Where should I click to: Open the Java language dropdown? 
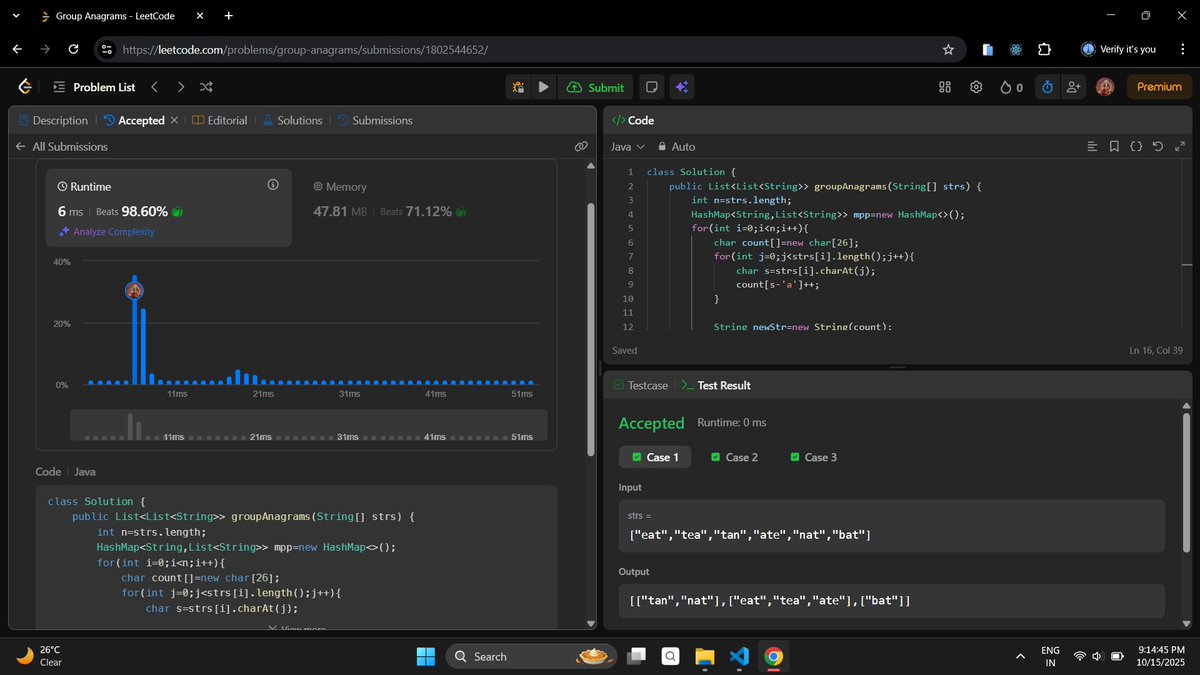pos(628,146)
